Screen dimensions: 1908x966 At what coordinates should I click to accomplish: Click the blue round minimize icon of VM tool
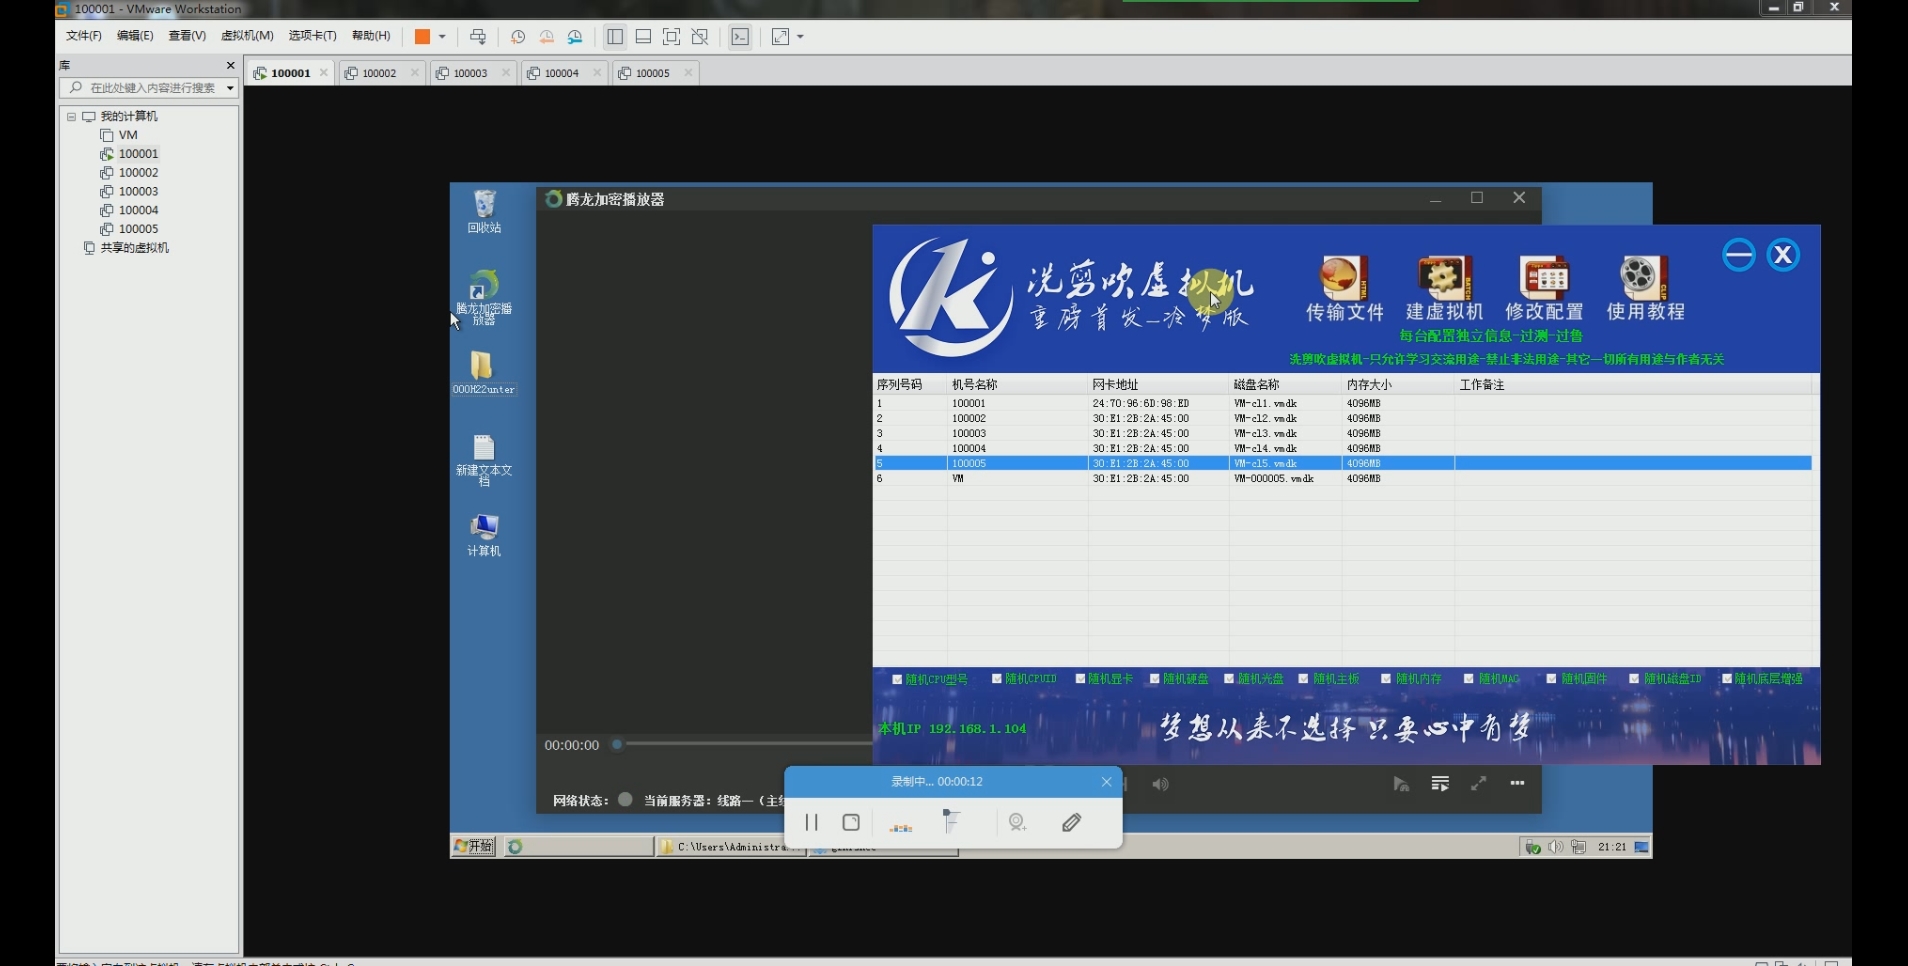coord(1739,255)
